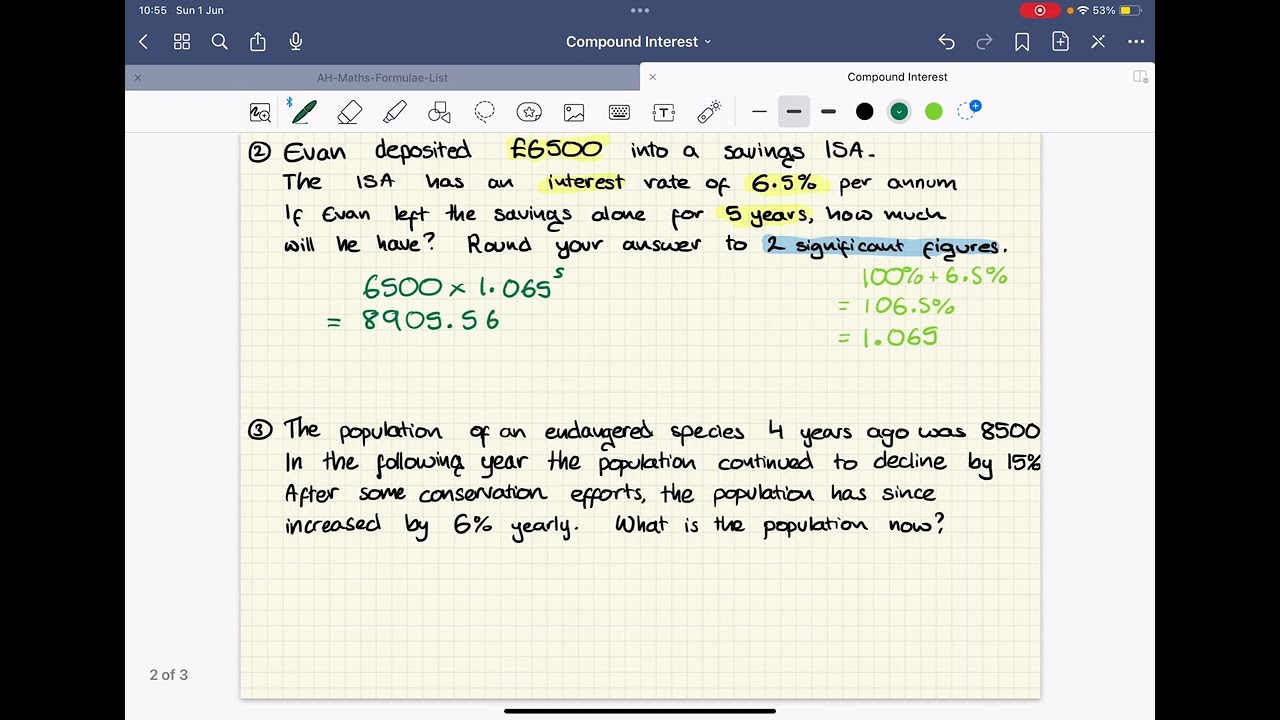Select the Lasso selection tool
Viewport: 1280px width, 720px height.
[x=485, y=112]
